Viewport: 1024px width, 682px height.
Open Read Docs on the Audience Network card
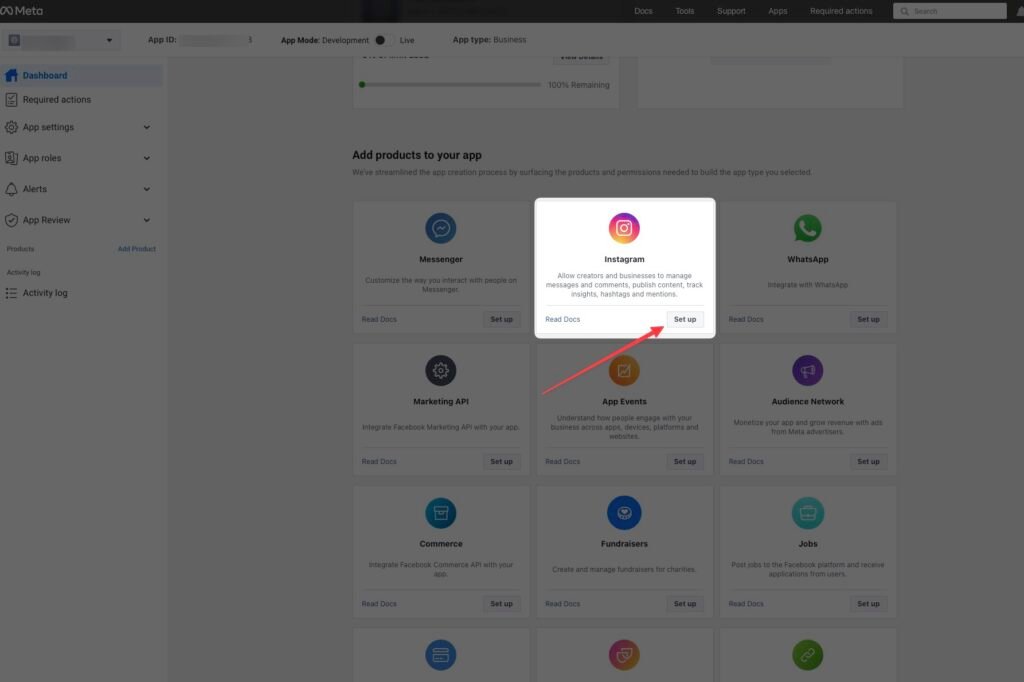tap(746, 462)
